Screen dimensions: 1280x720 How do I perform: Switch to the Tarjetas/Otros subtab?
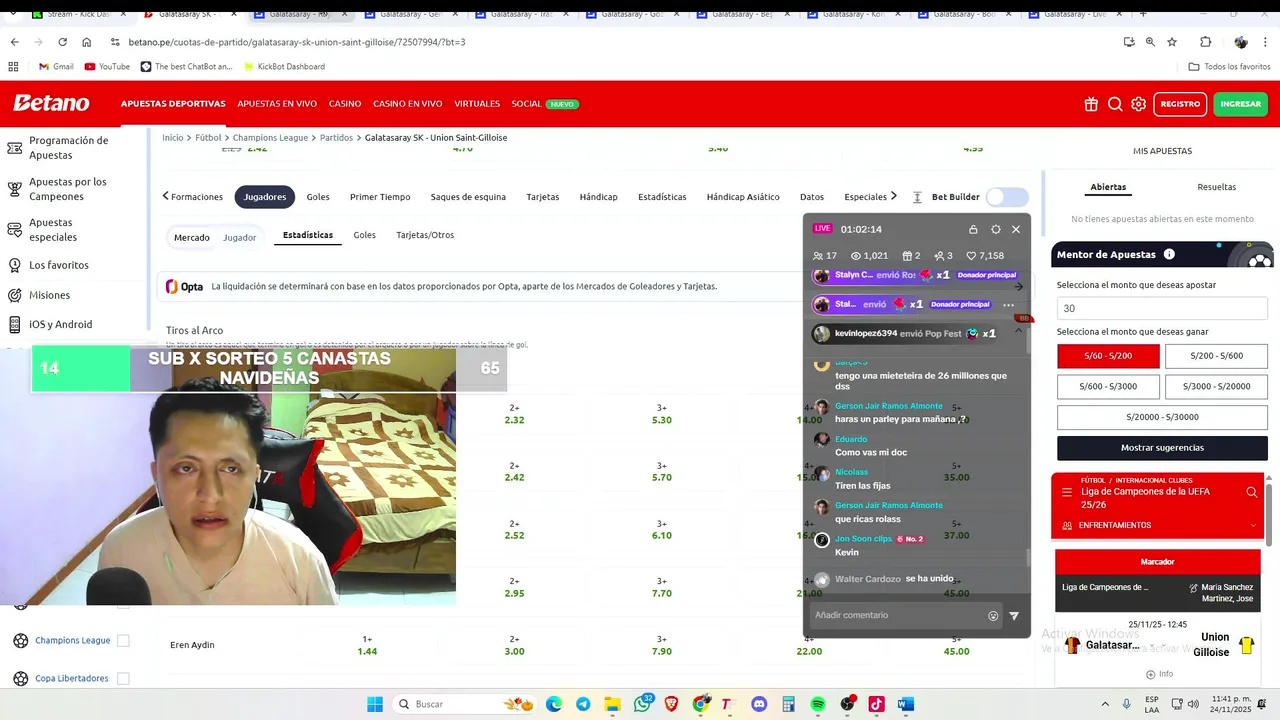[x=425, y=235]
